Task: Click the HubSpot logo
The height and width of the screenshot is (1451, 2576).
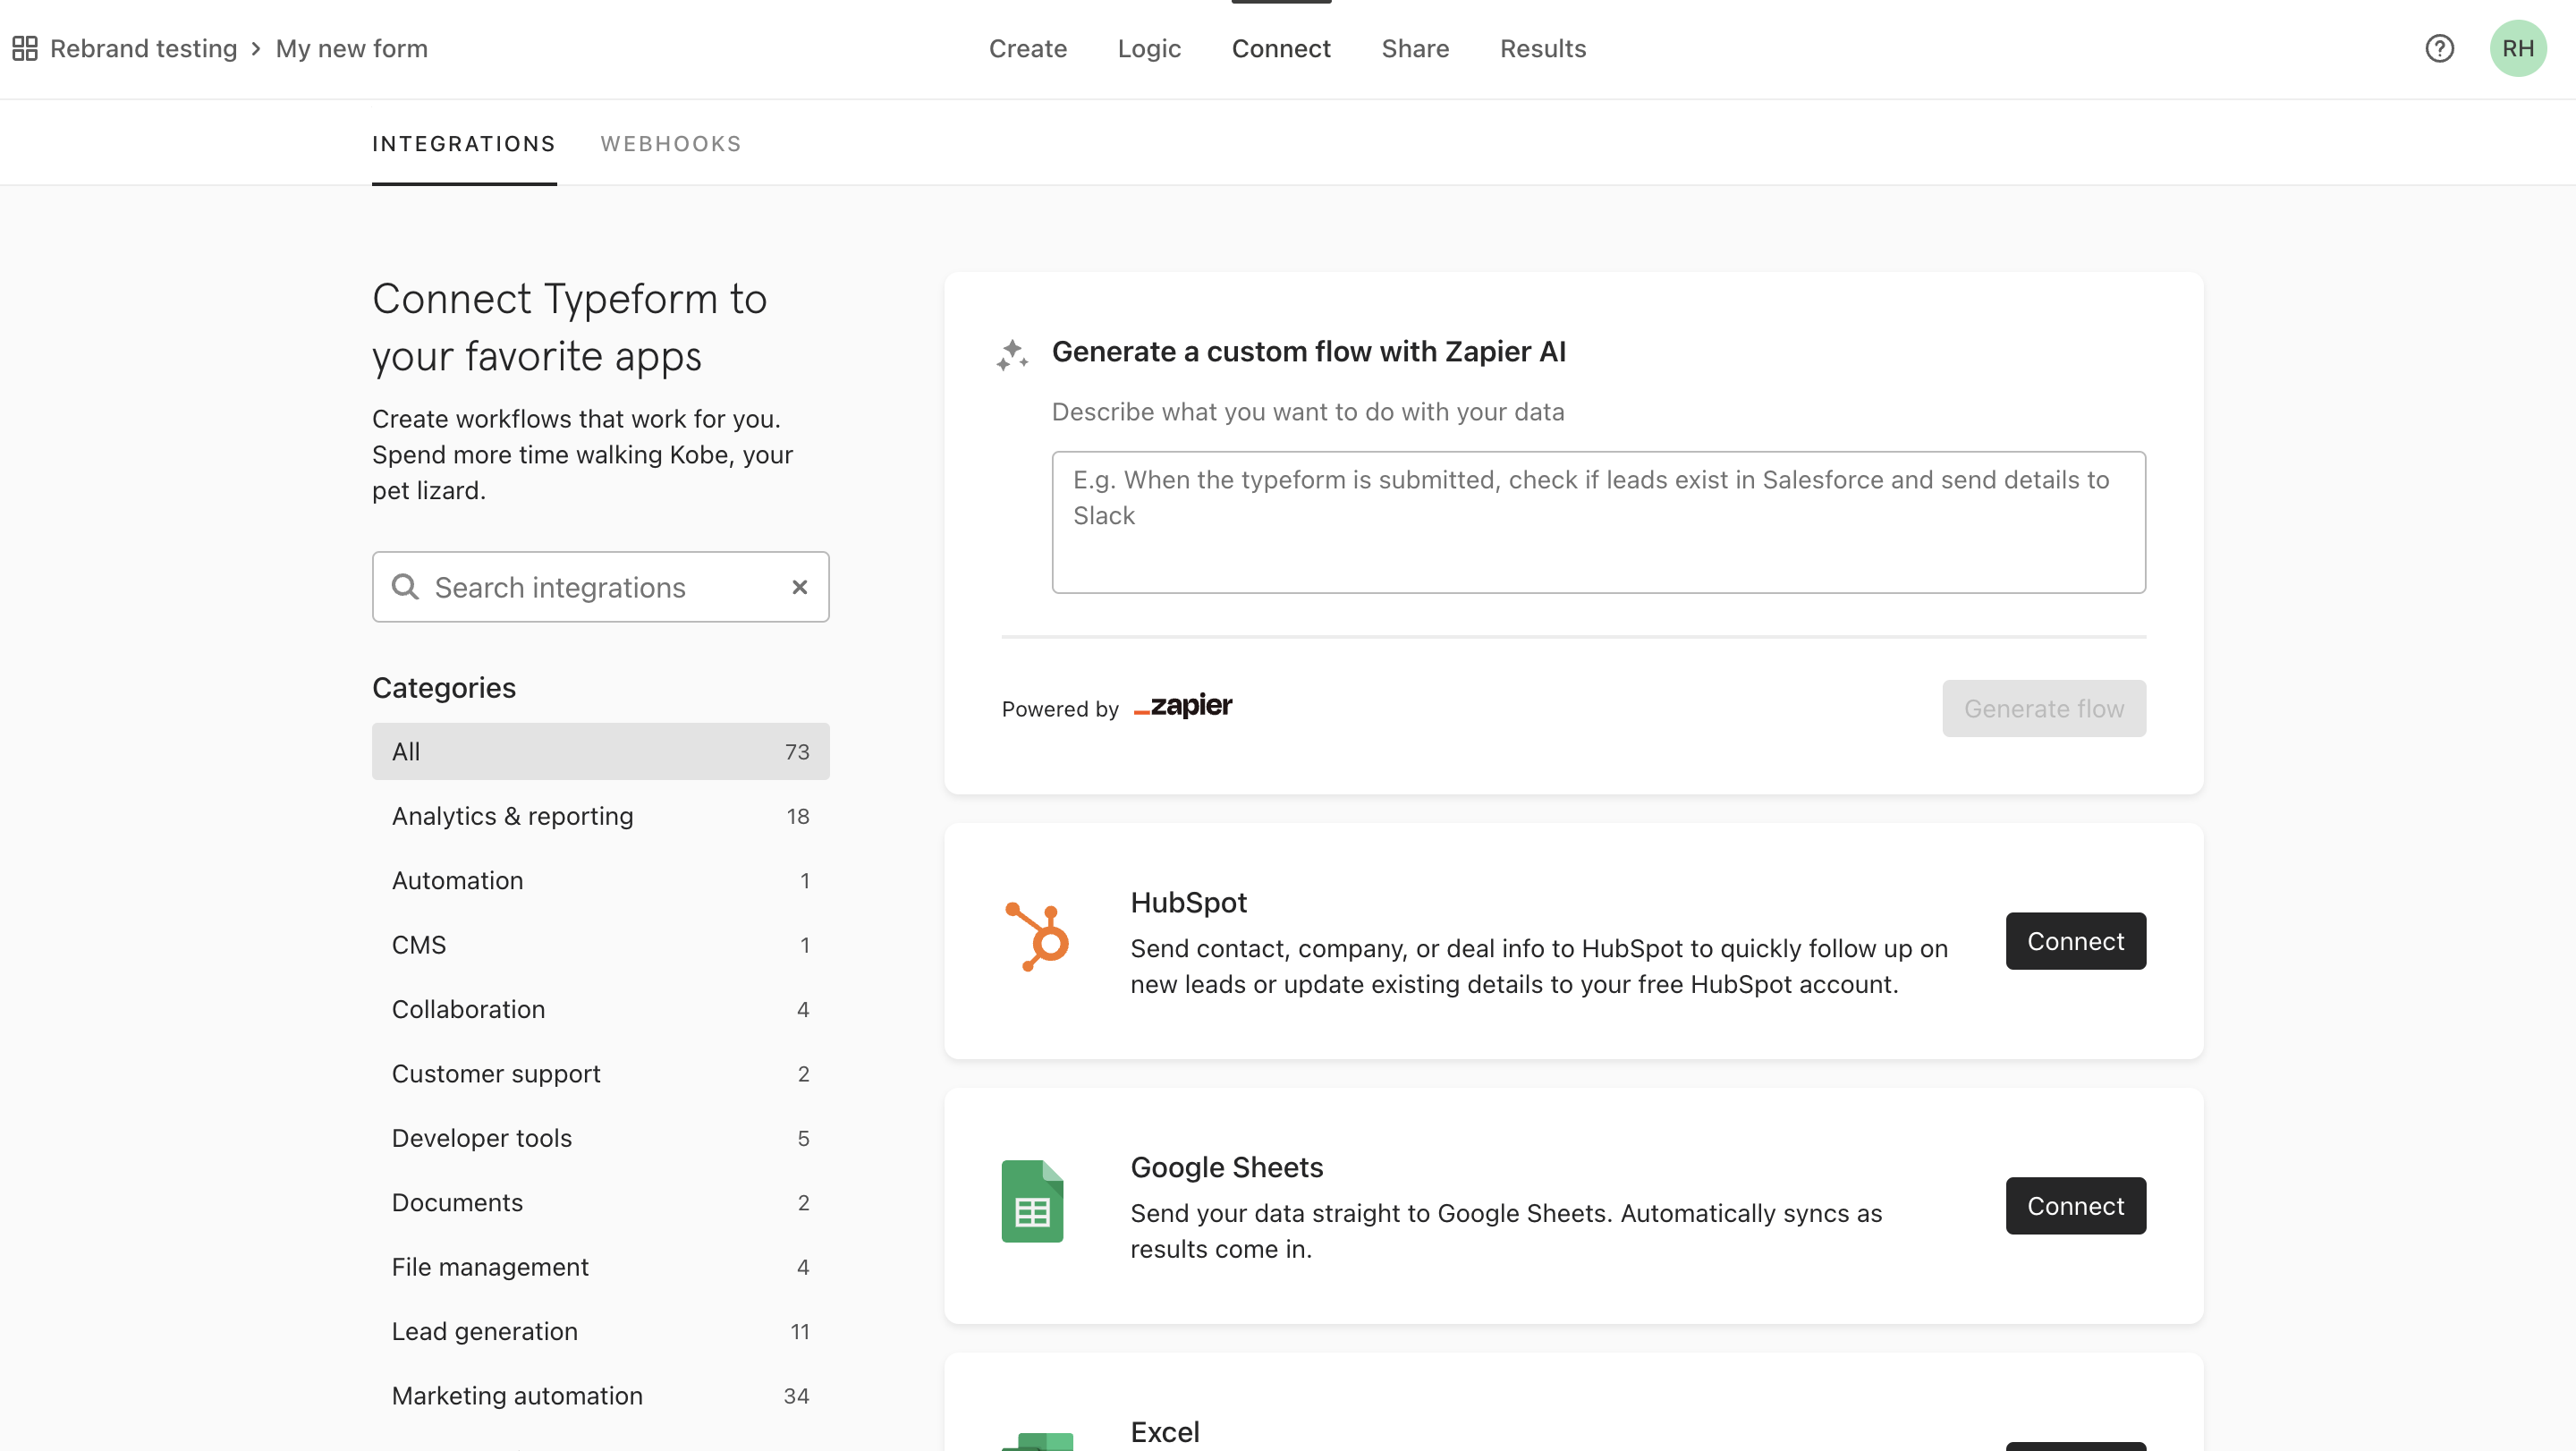Action: click(1037, 937)
